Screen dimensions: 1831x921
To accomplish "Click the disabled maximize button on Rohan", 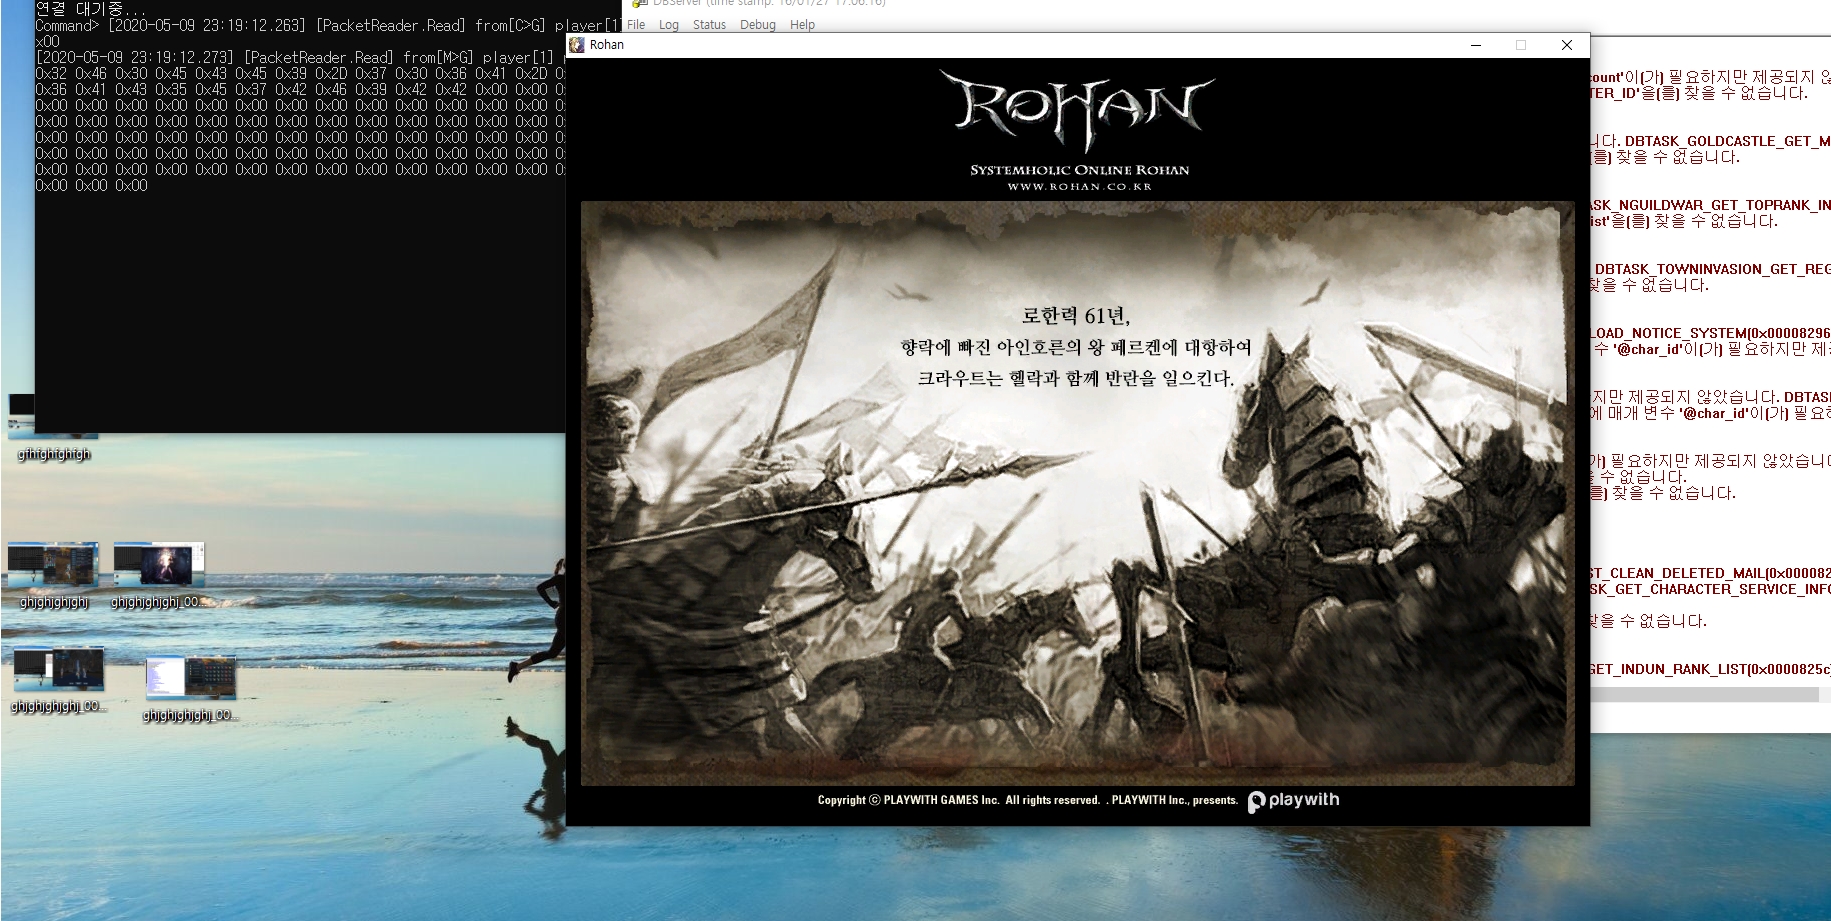I will [1521, 45].
